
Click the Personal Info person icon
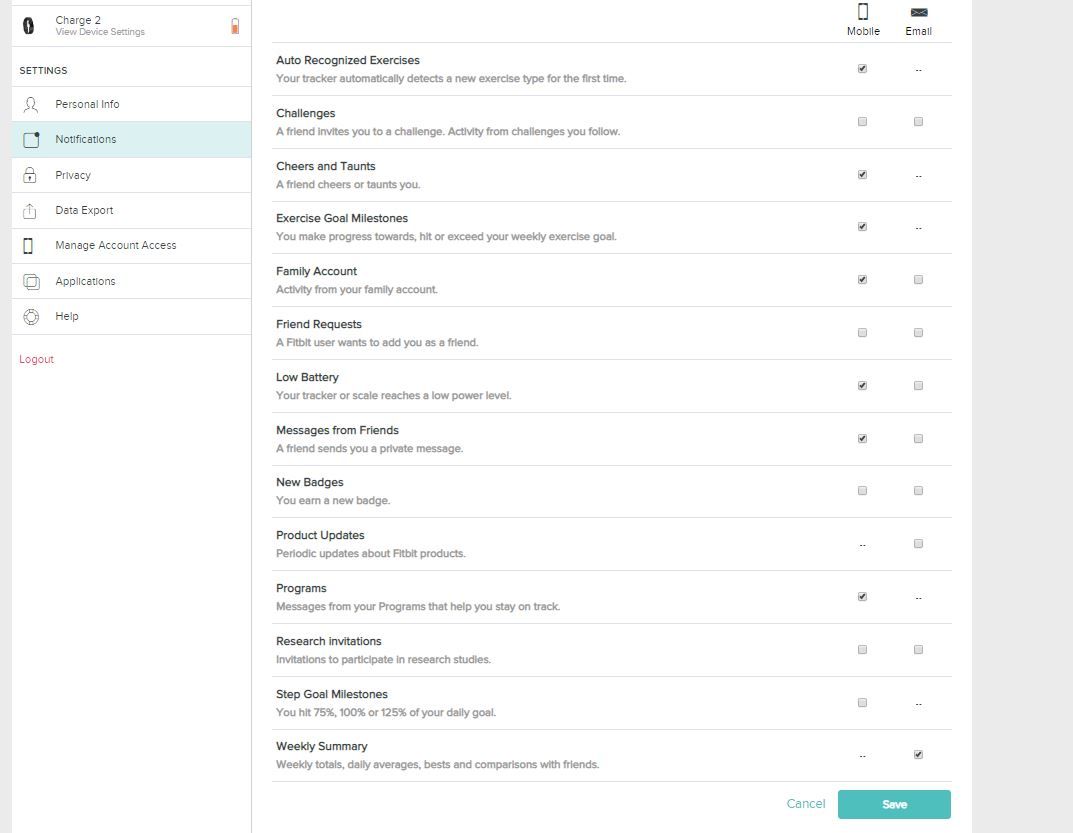click(31, 104)
